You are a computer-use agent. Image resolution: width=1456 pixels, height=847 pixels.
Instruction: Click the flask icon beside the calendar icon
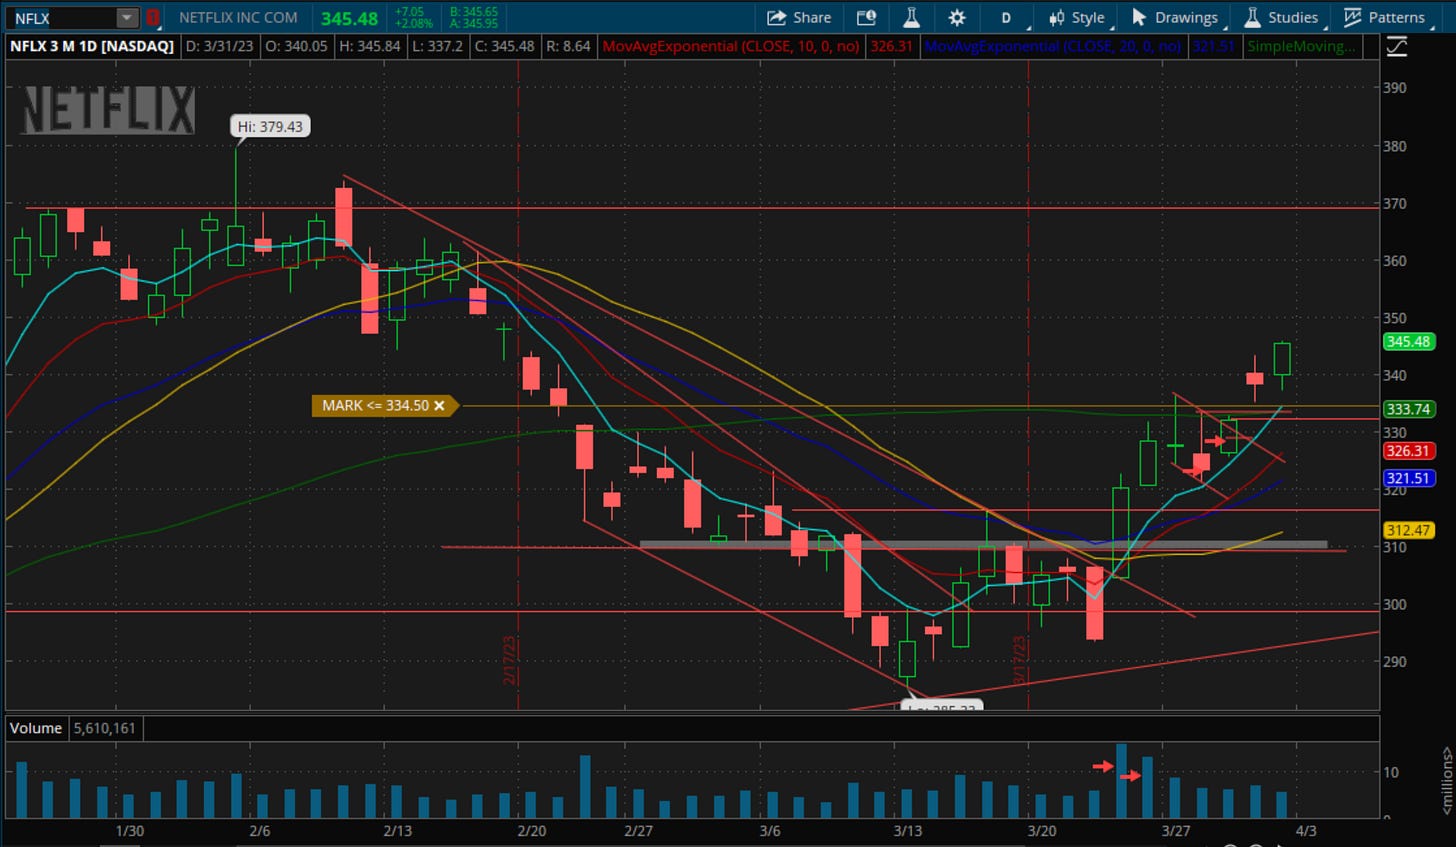click(911, 18)
